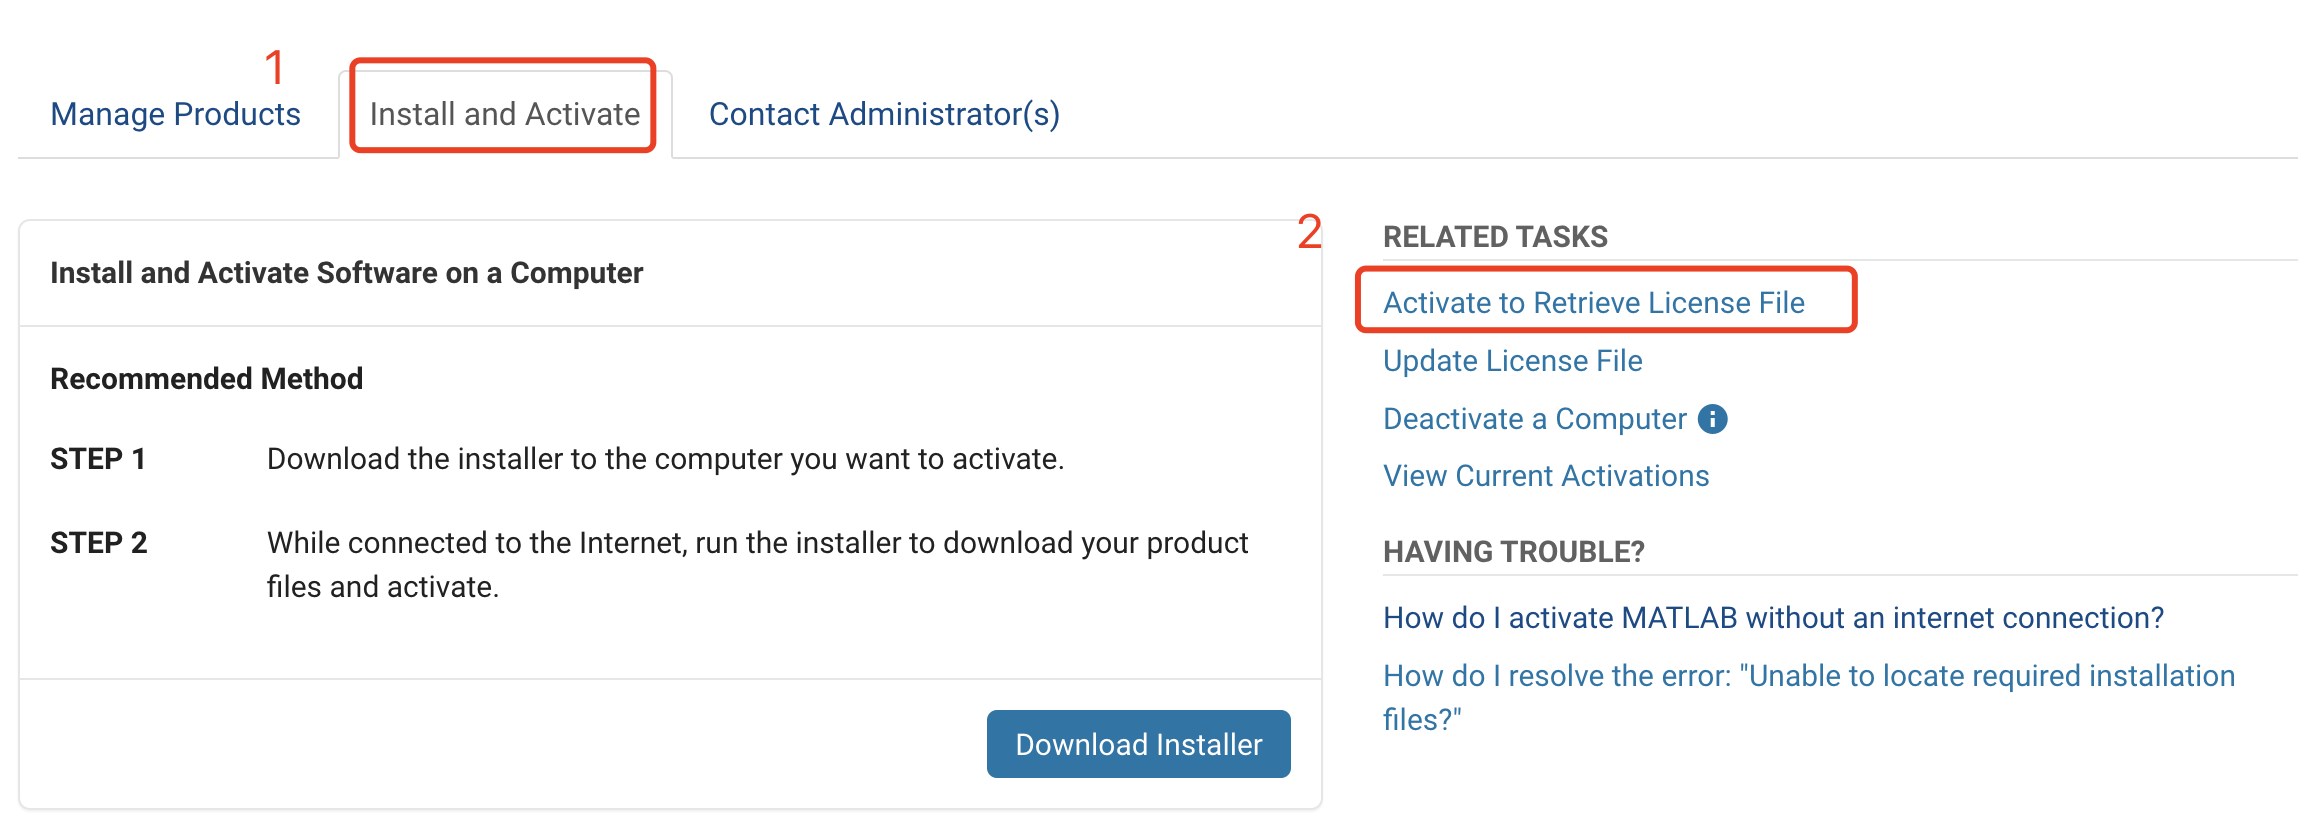Image resolution: width=2306 pixels, height=826 pixels.
Task: Click the HAVING TROUBLE? heading
Action: point(1513,552)
